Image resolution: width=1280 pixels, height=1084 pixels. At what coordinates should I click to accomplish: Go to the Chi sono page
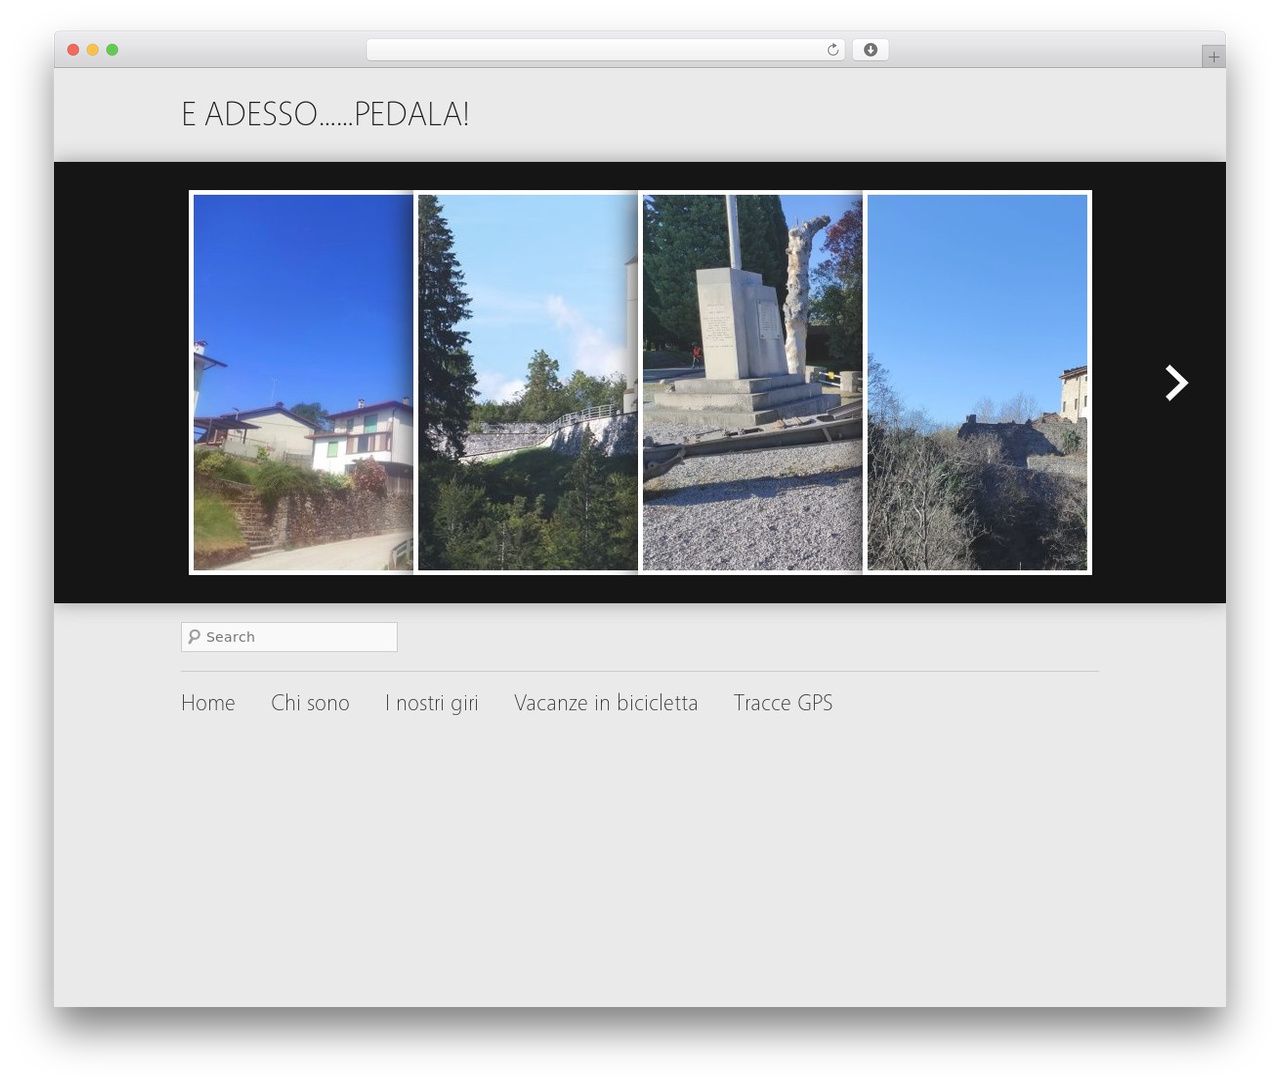pyautogui.click(x=310, y=703)
